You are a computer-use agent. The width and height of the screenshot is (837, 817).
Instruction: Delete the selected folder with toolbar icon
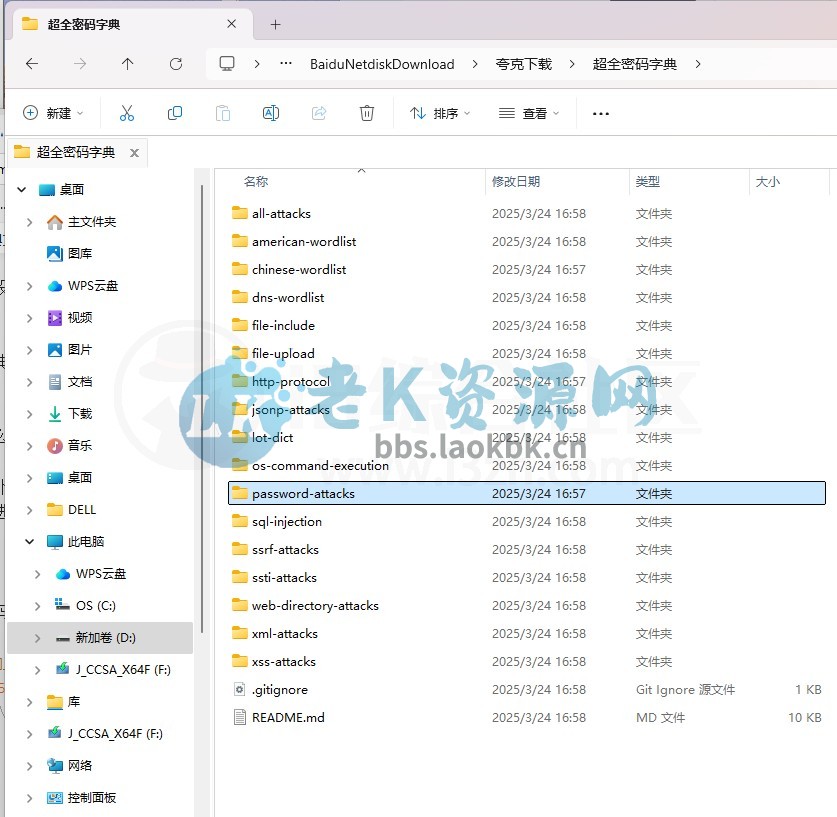pos(367,113)
